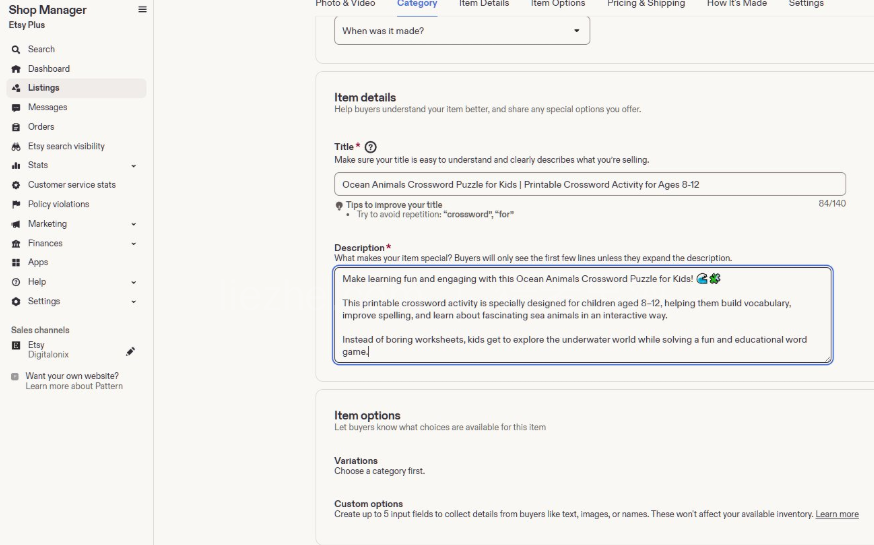This screenshot has width=874, height=545.
Task: Click the Etsy sales channel icon
Action: pos(16,346)
